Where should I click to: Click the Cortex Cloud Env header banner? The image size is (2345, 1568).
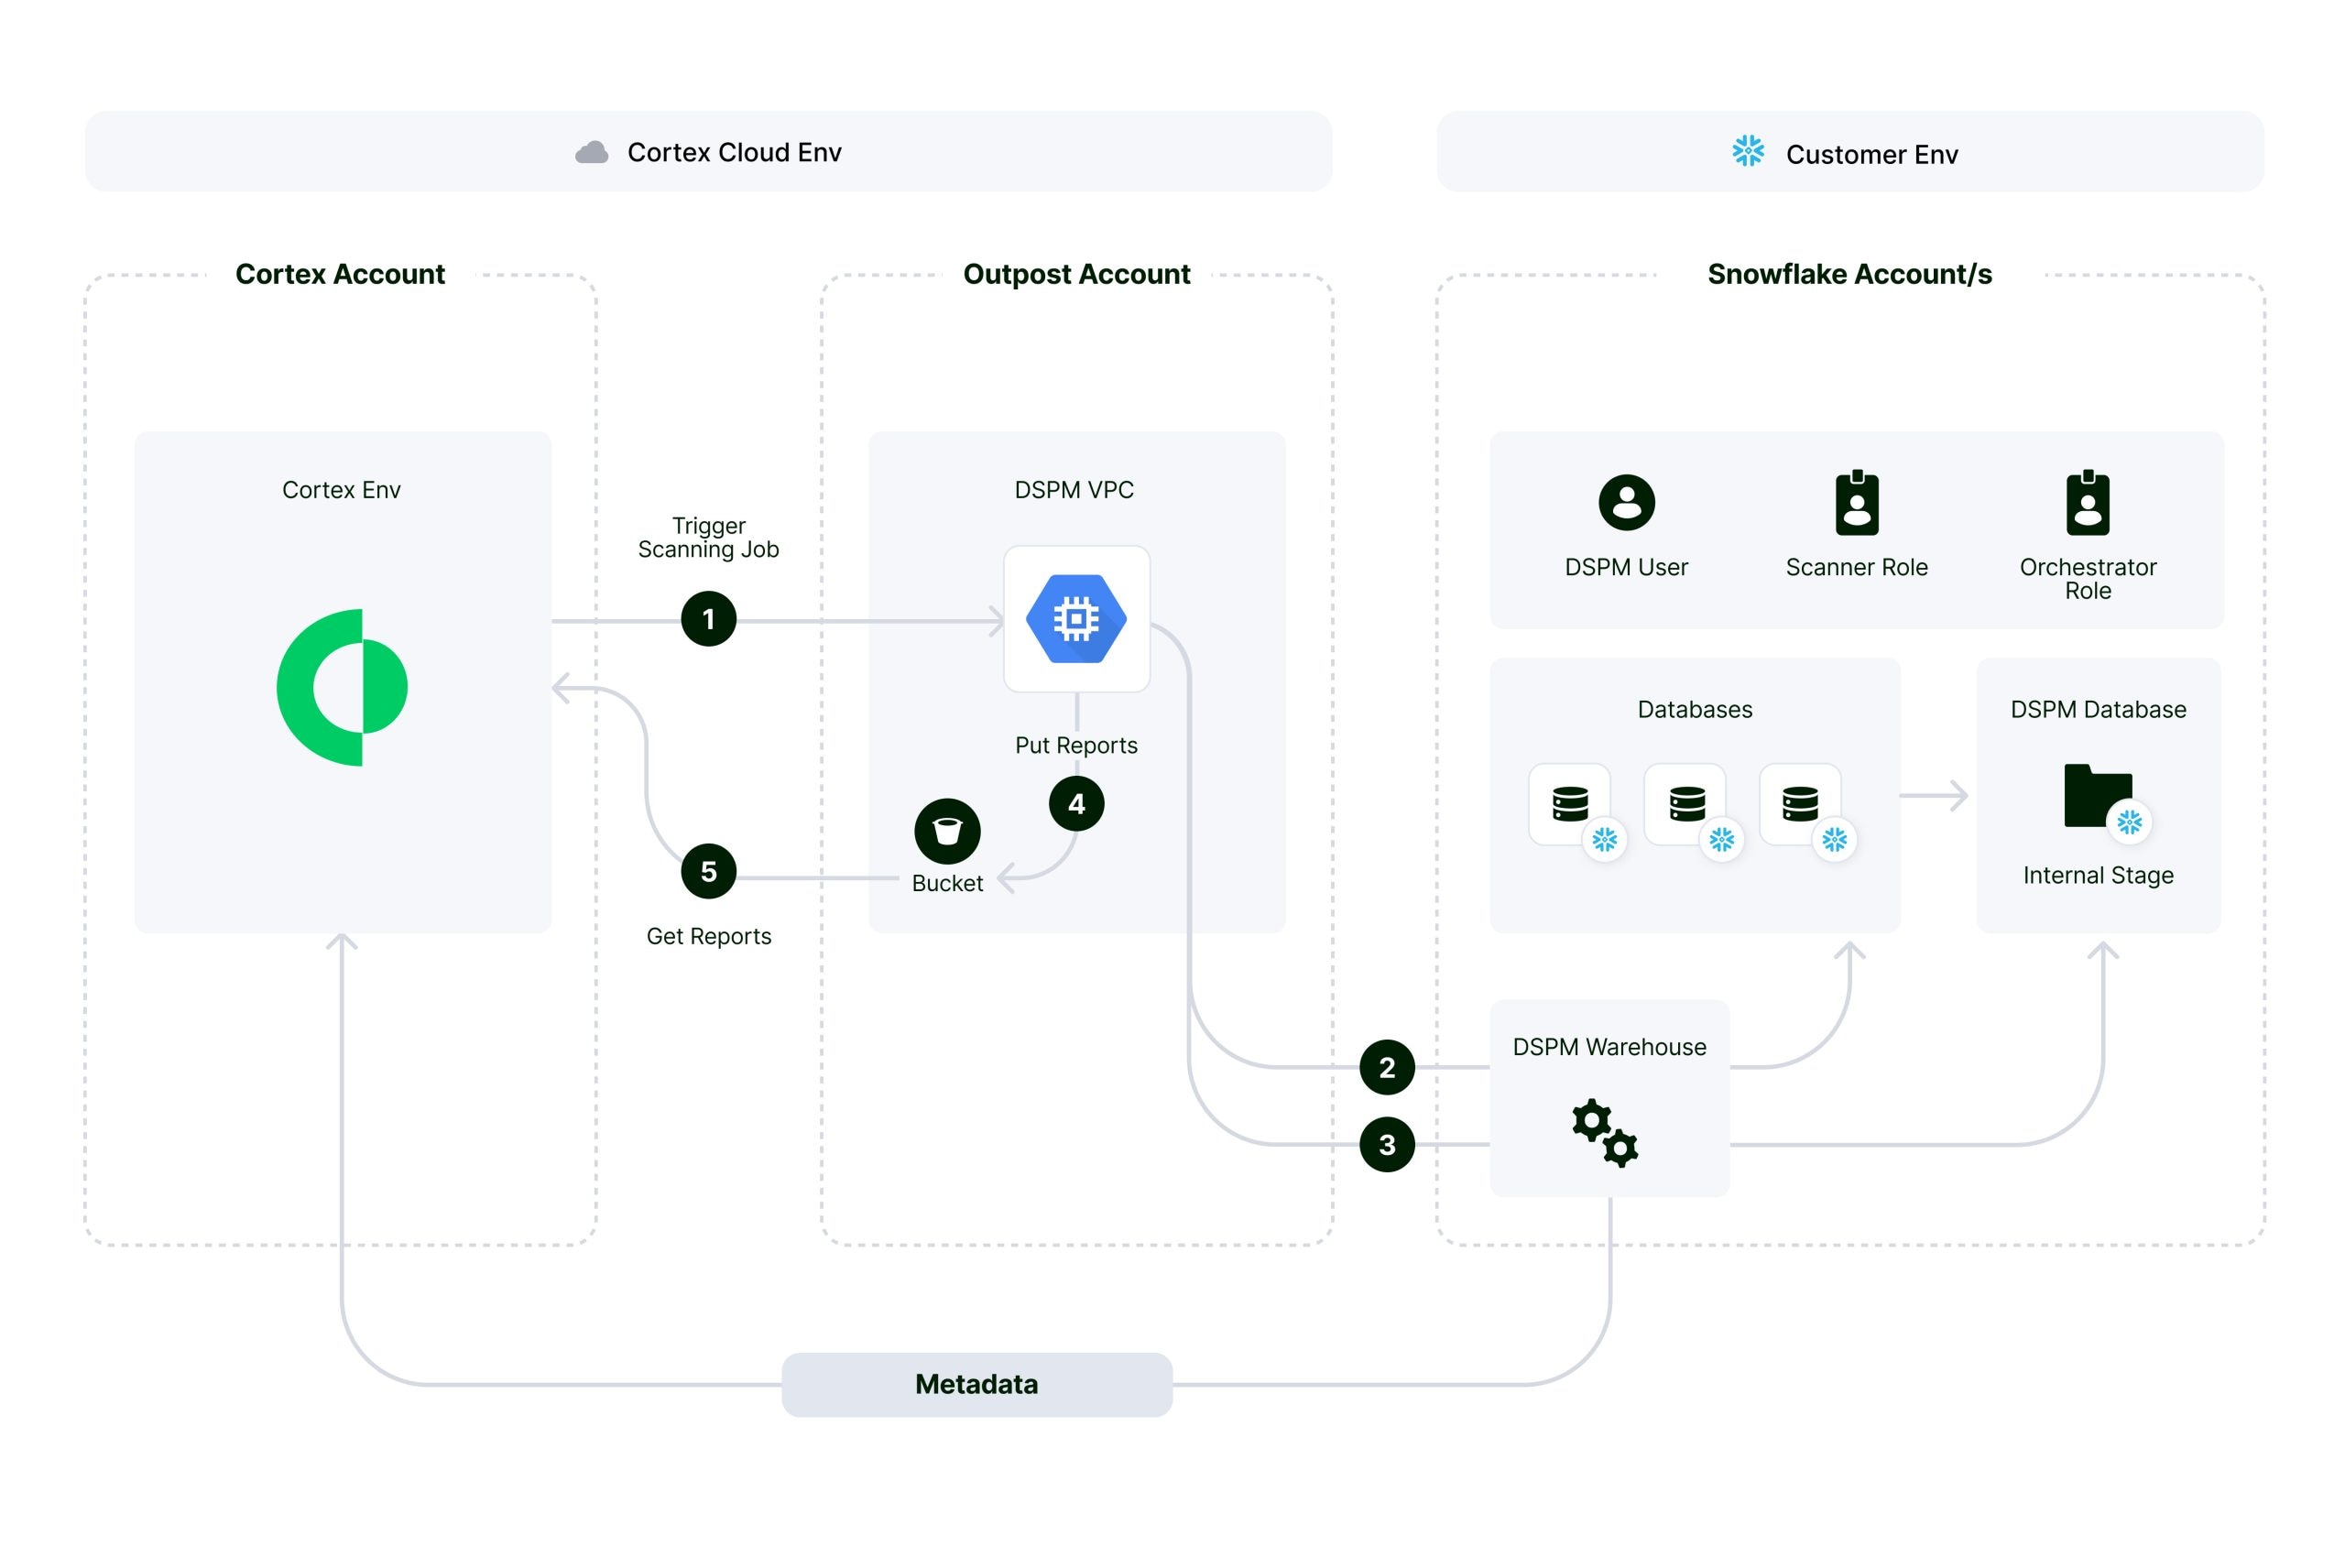pos(708,152)
